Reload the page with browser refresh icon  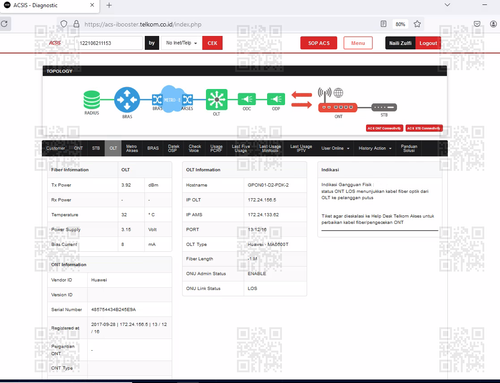[x=4, y=24]
